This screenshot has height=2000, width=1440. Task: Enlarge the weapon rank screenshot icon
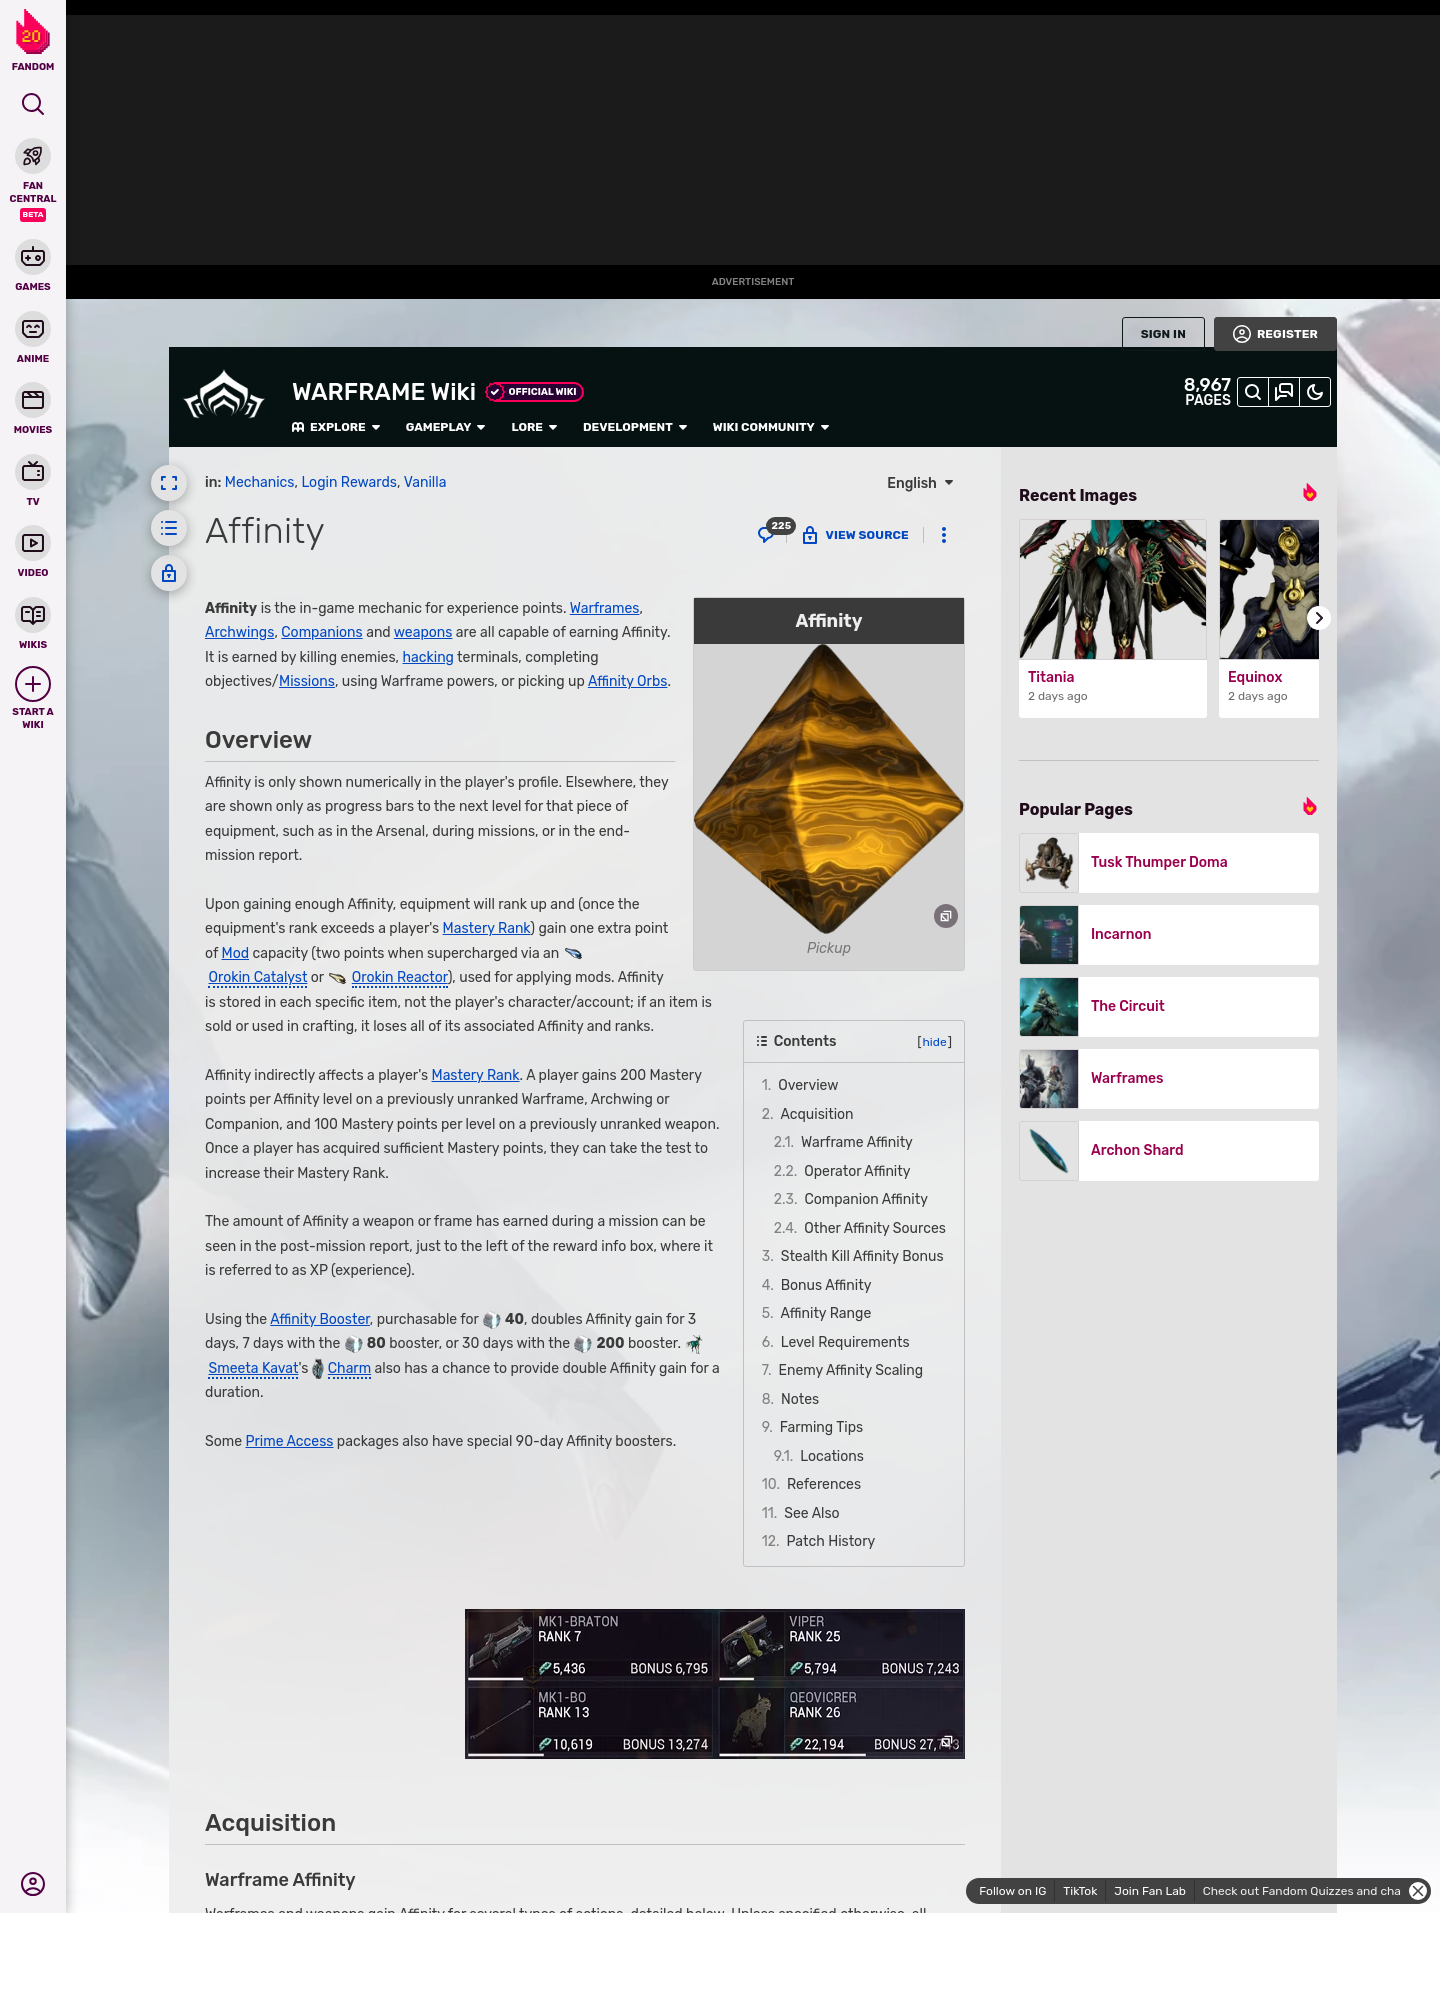point(947,1742)
